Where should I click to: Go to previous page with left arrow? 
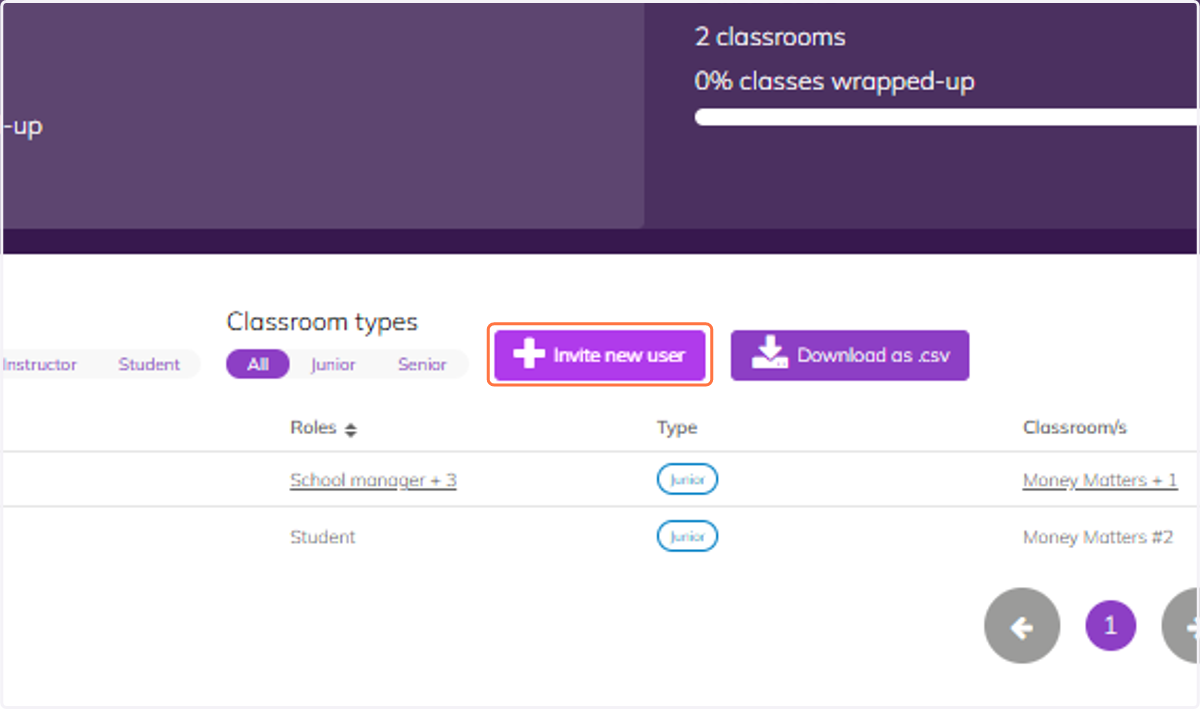(x=1021, y=627)
